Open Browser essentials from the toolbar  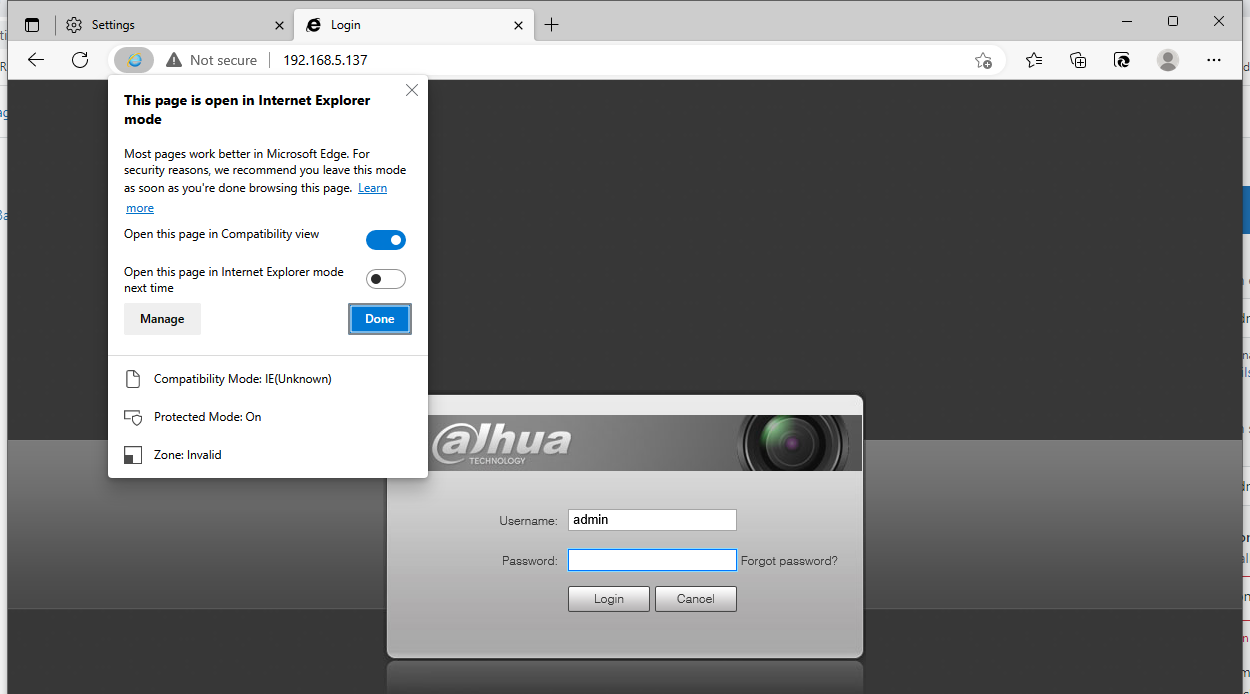(x=1122, y=60)
